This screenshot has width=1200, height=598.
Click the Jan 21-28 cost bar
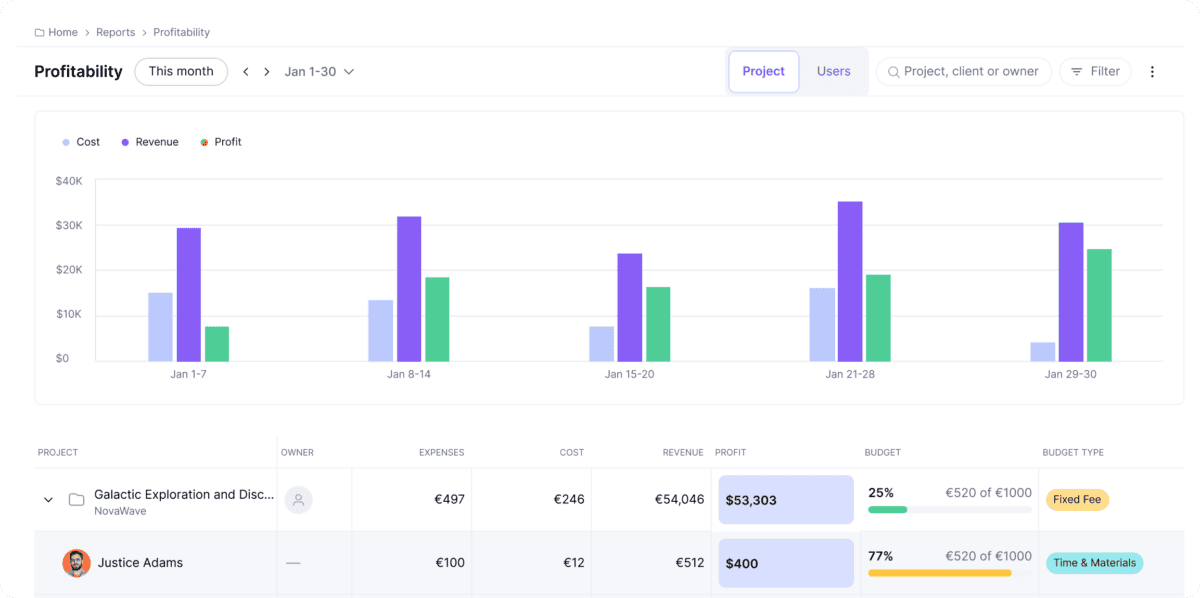click(x=822, y=325)
